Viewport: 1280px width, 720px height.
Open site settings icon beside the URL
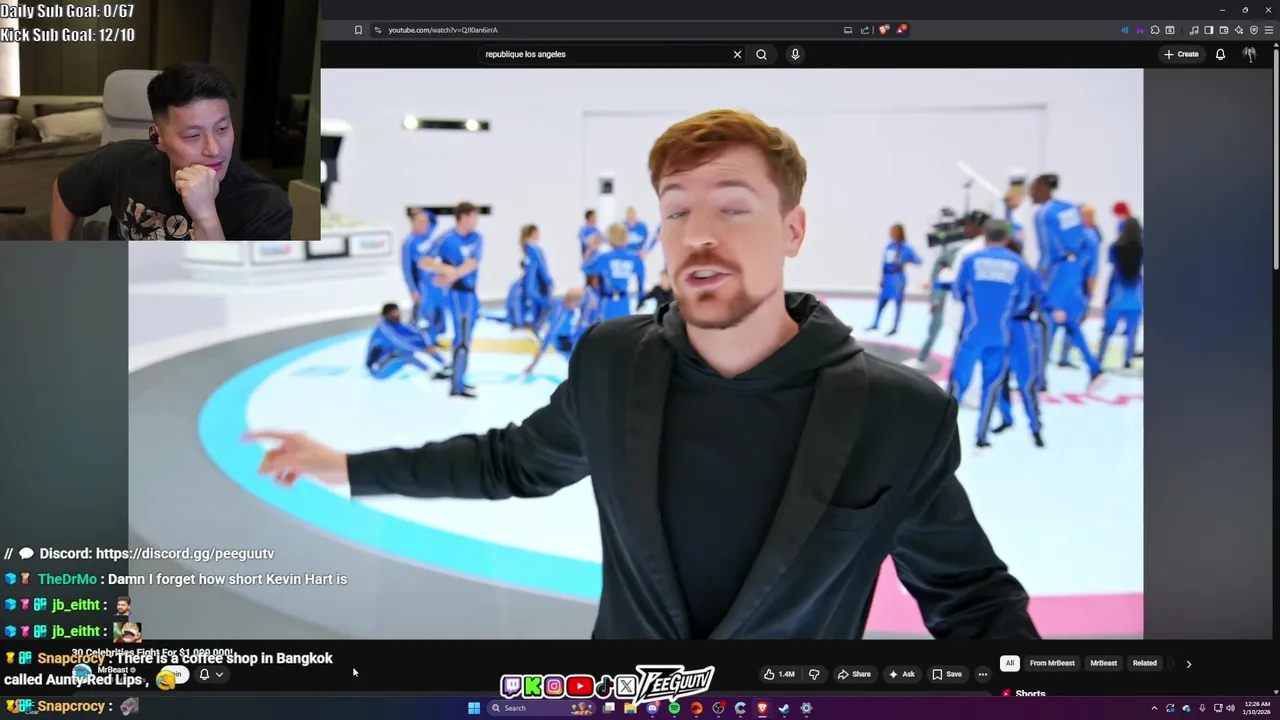(378, 30)
